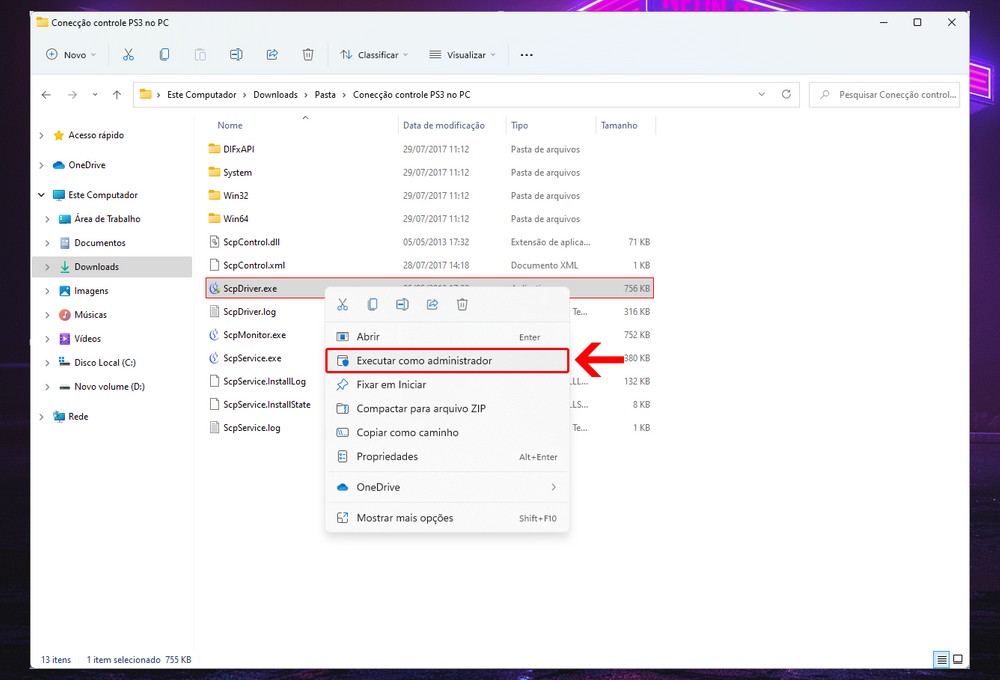Viewport: 1000px width, 680px height.
Task: Select the Win64 folder
Action: pyautogui.click(x=236, y=219)
